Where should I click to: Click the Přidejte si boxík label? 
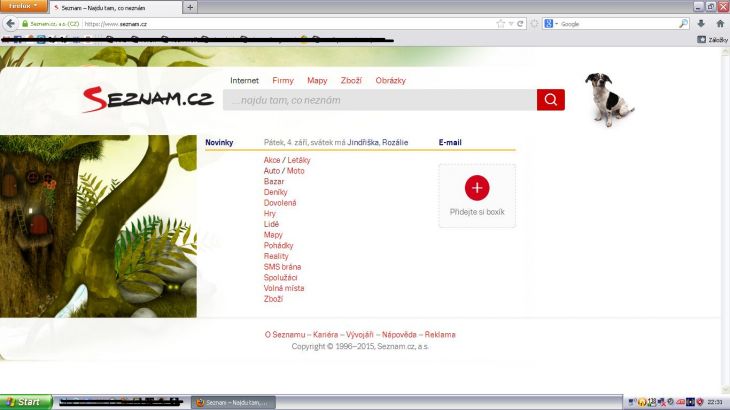[477, 212]
